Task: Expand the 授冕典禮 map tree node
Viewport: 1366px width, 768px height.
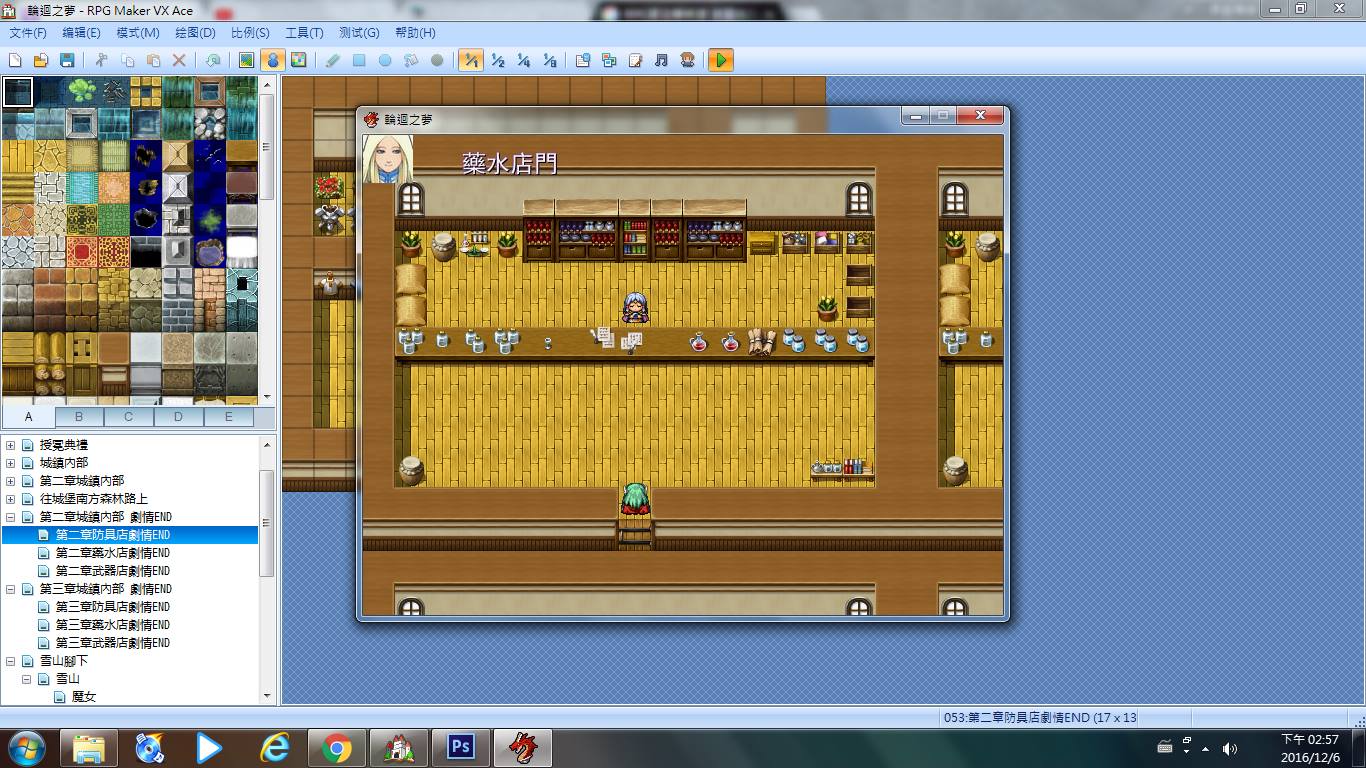Action: [10, 445]
